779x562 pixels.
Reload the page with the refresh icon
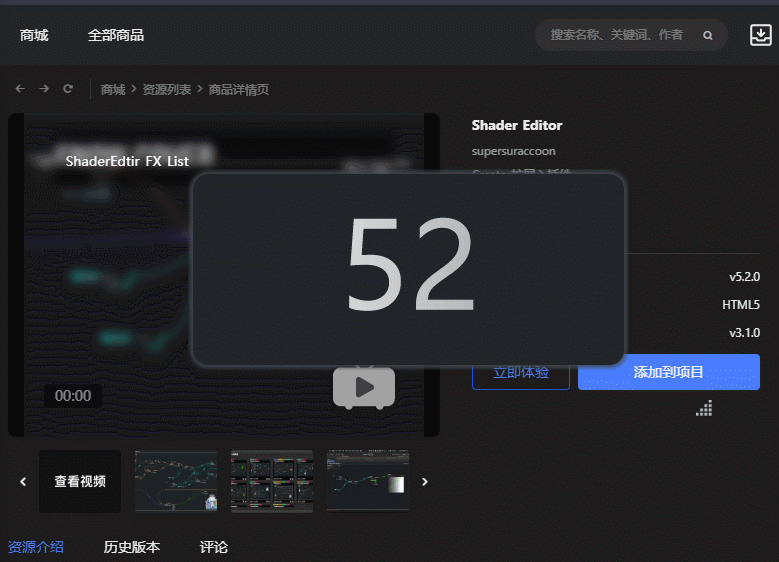pyautogui.click(x=68, y=88)
